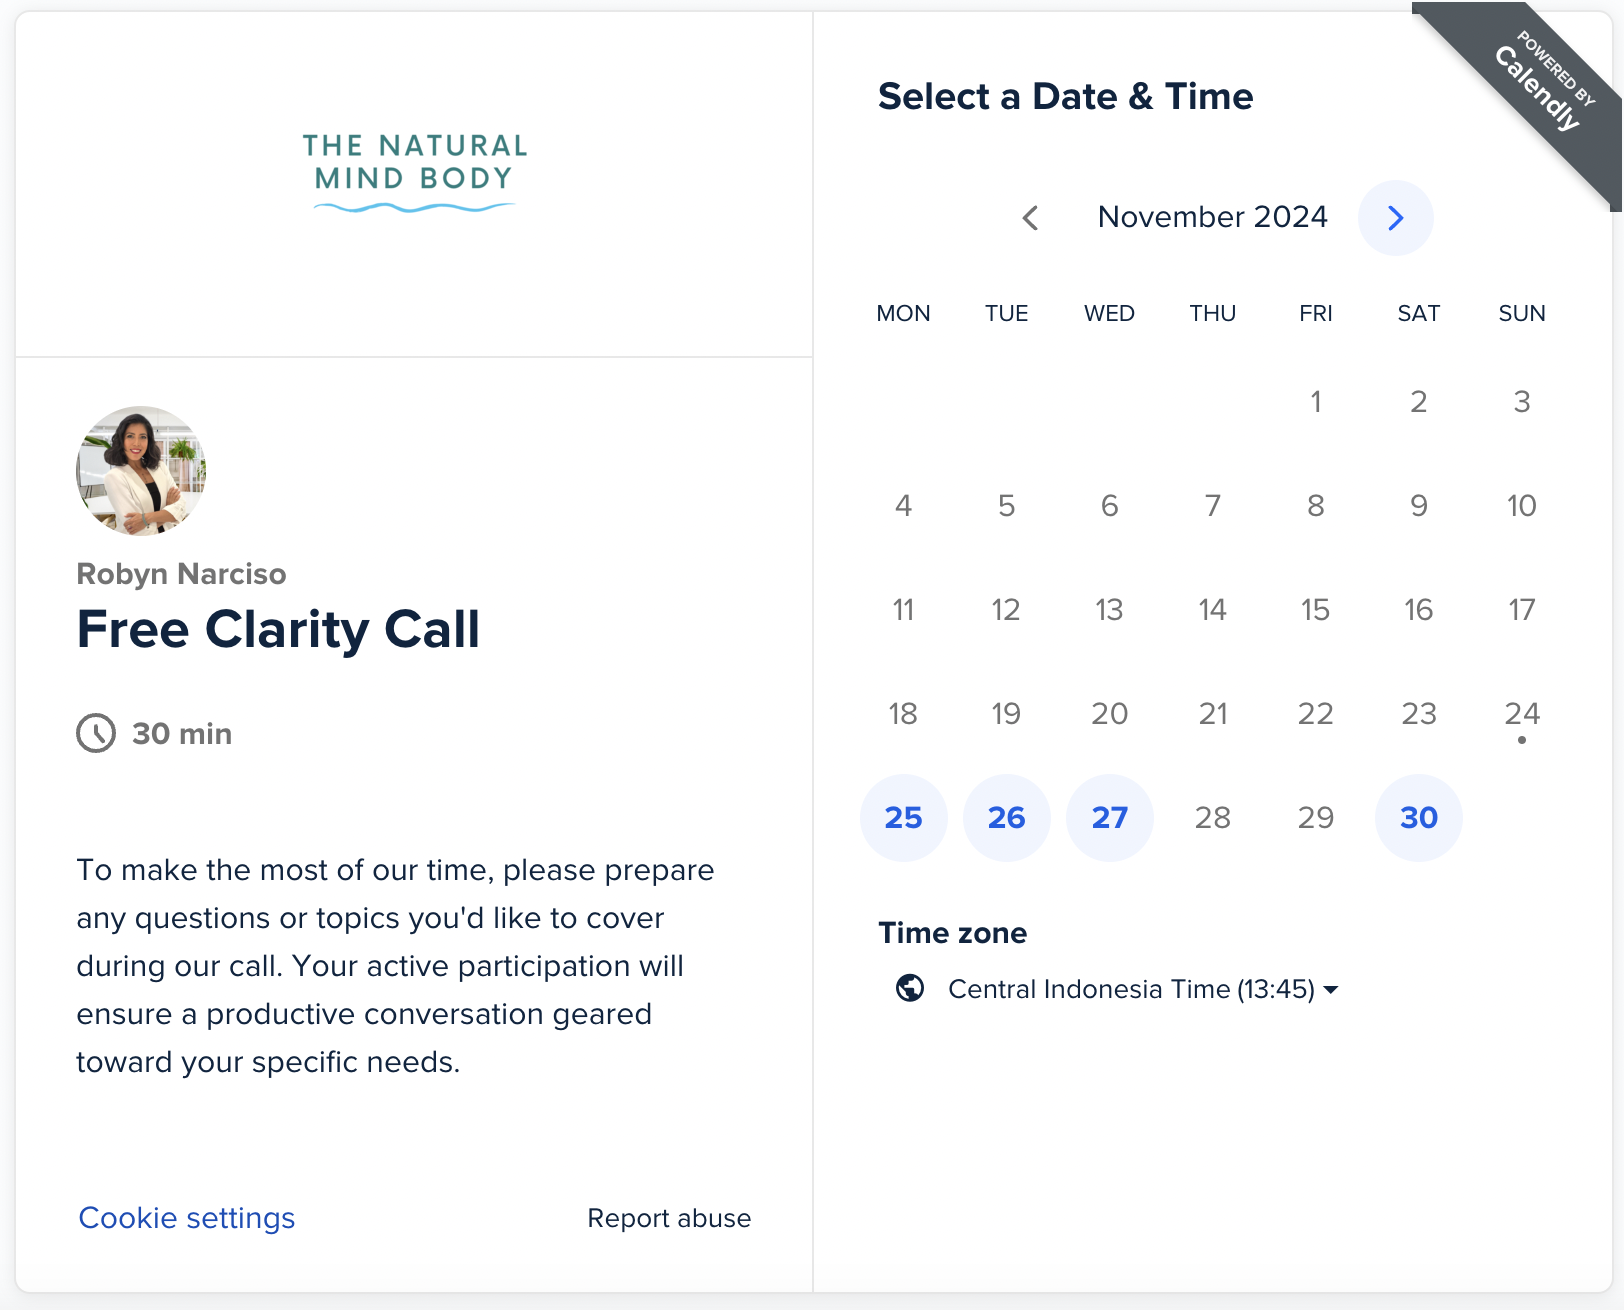This screenshot has width=1624, height=1310.
Task: Go to the next month arrow
Action: tap(1395, 218)
